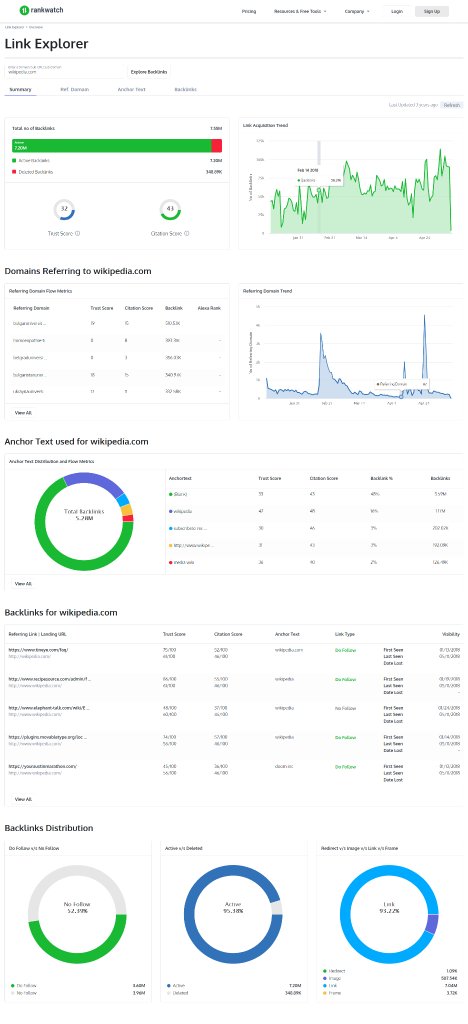Click the red Deleted Backlinks legend dot

tap(14, 172)
